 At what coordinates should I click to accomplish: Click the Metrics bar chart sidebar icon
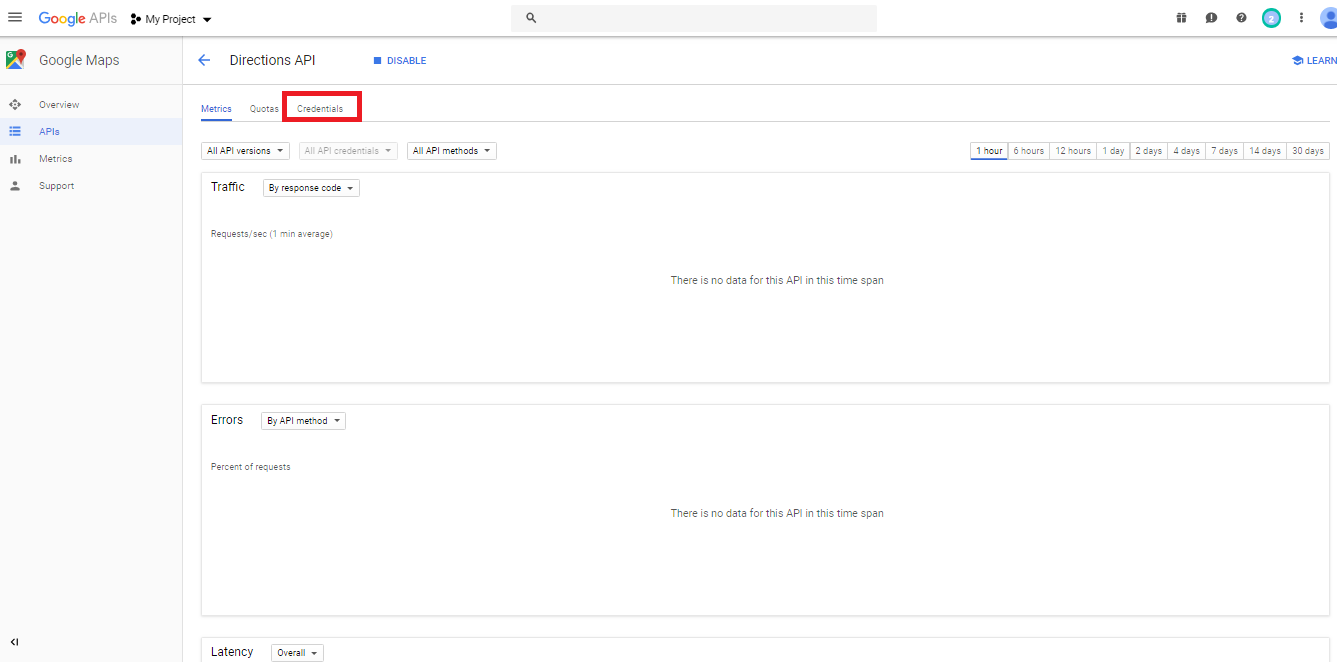15,159
